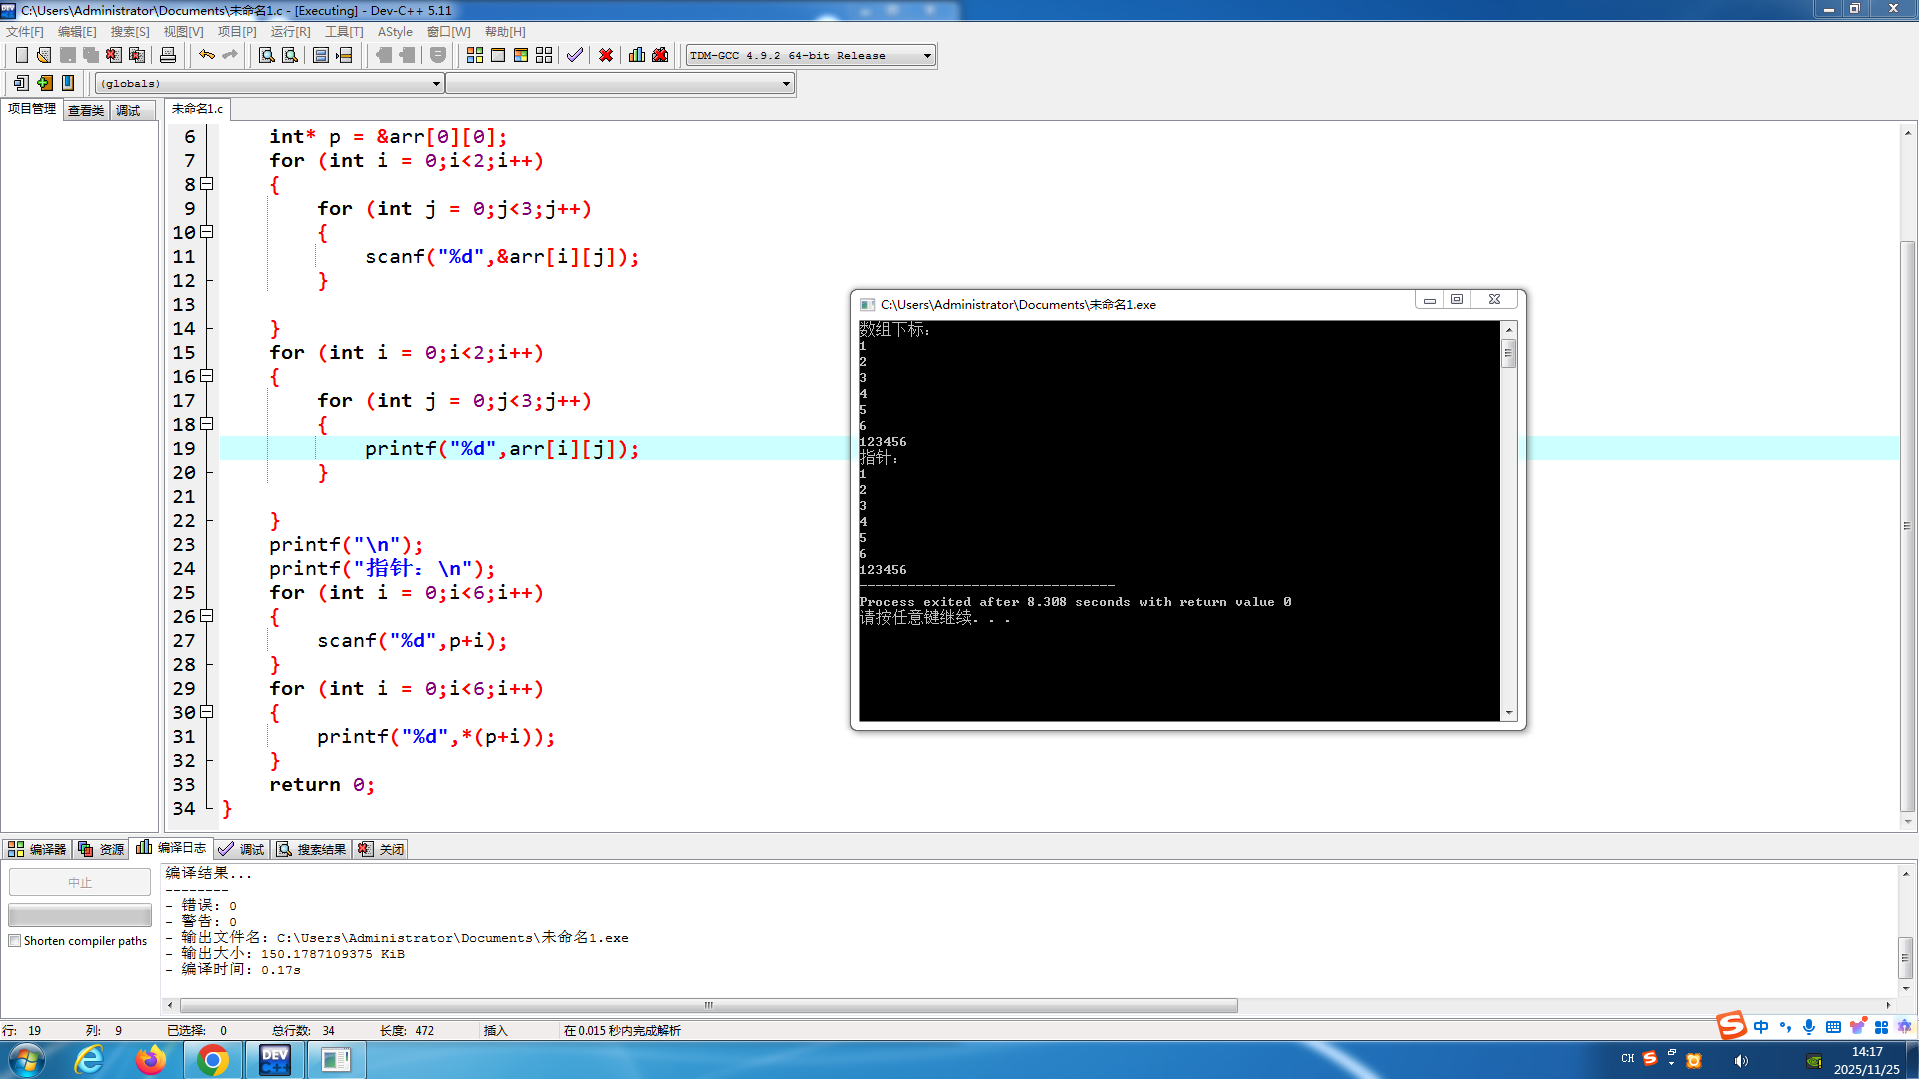Click the editor vertical scrollbar
Image resolution: width=1919 pixels, height=1079 pixels.
(1908, 526)
